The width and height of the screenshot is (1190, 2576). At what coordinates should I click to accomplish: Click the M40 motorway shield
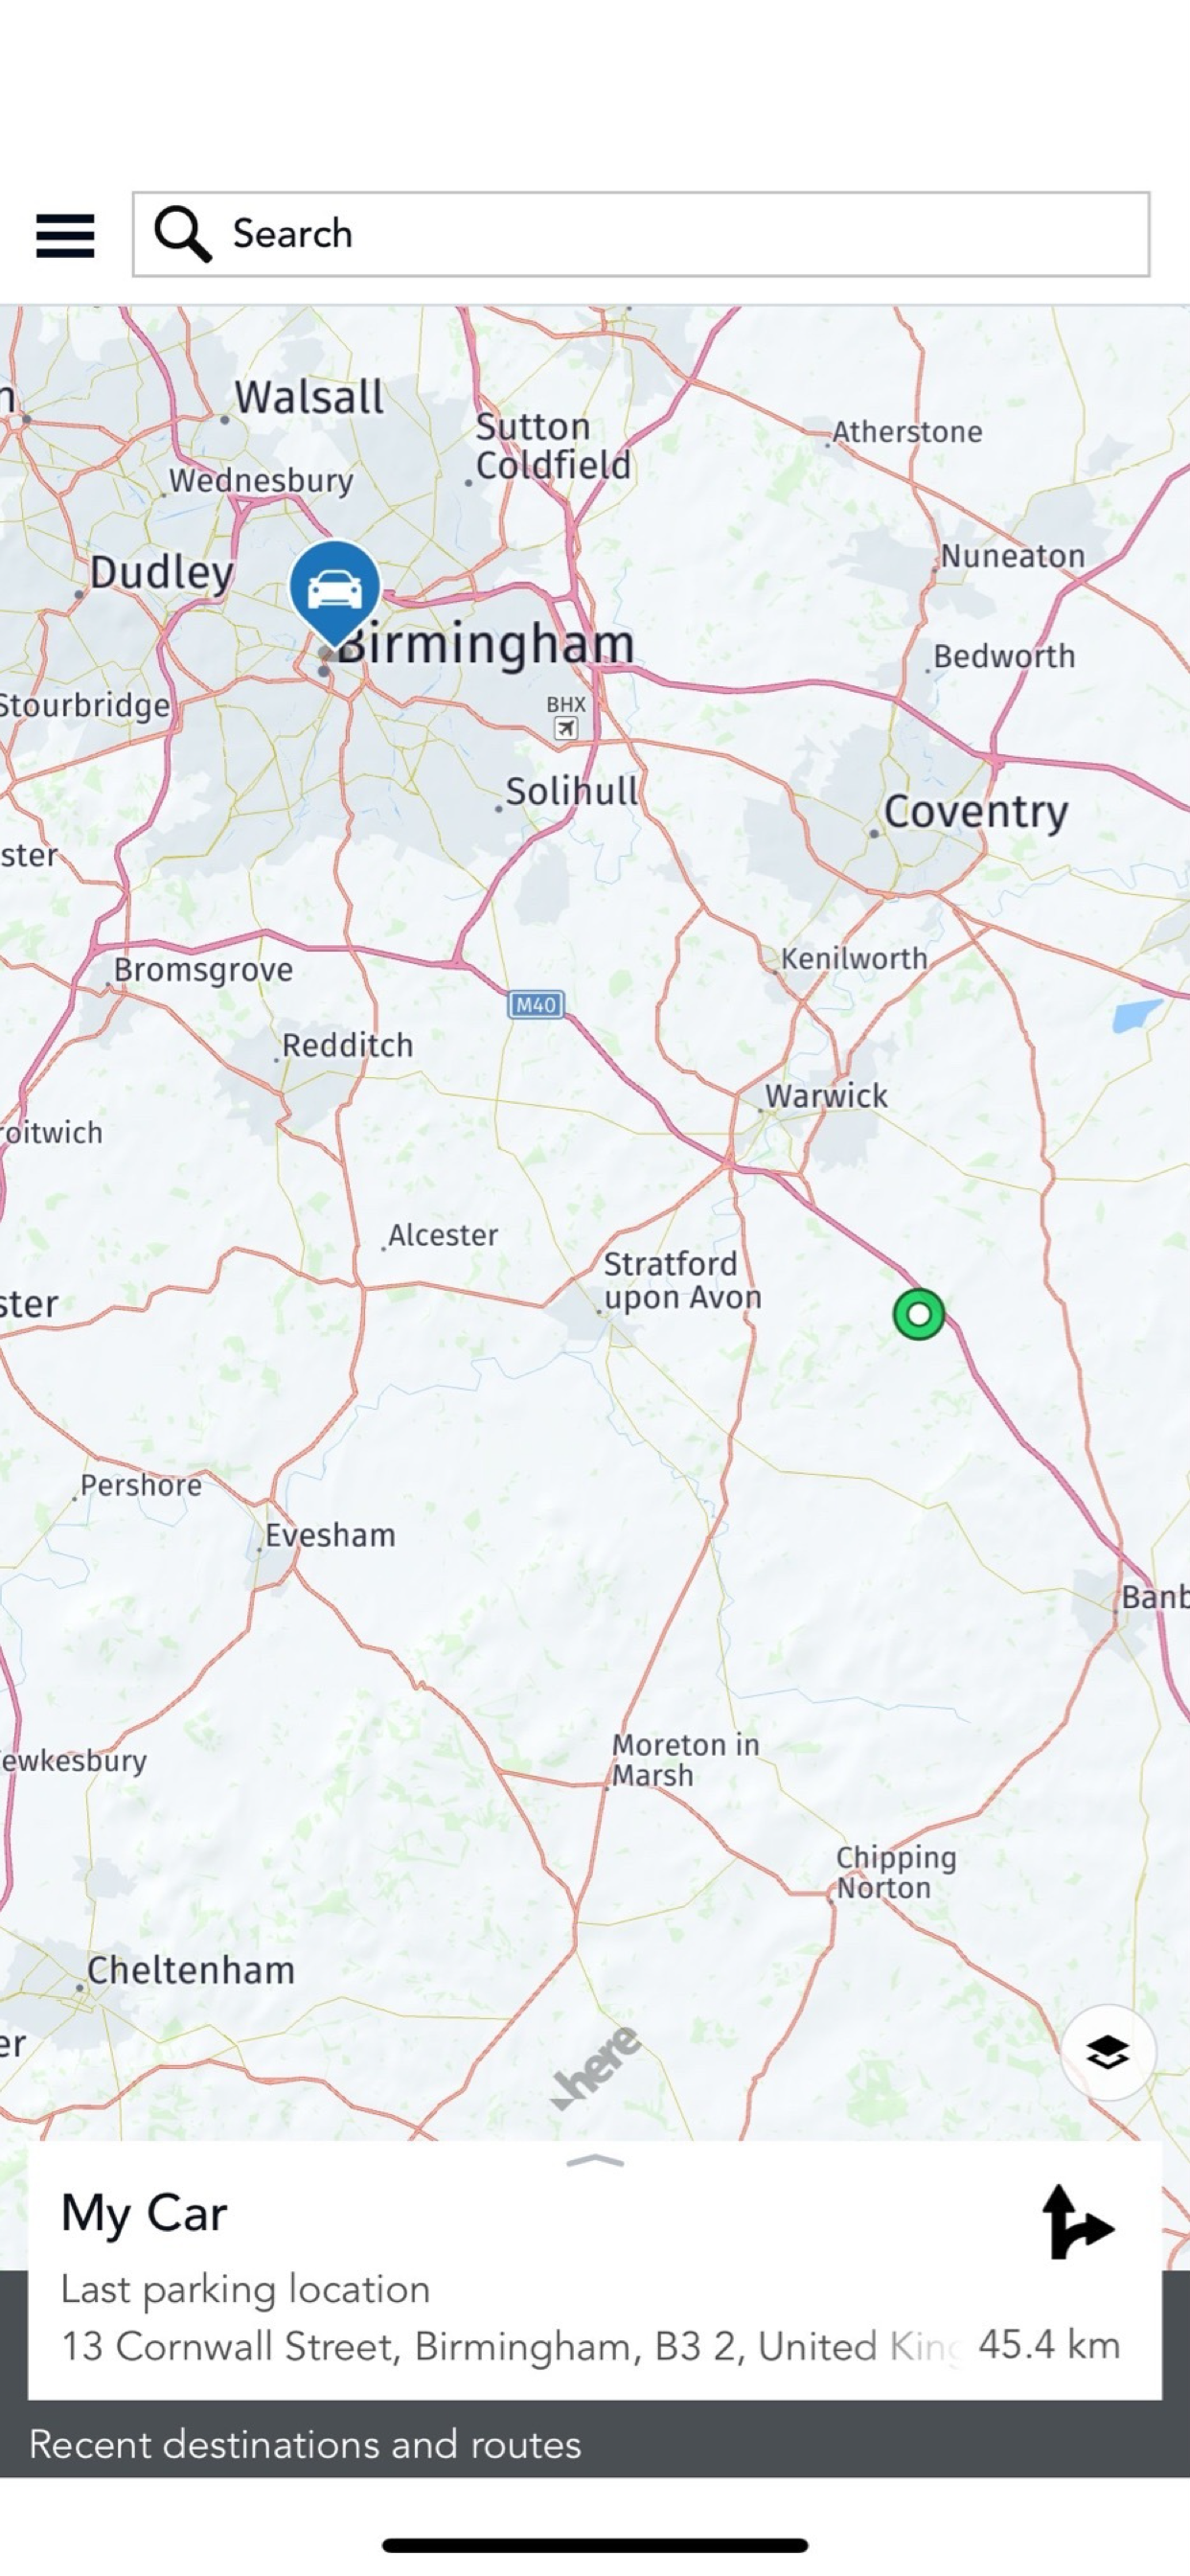[x=536, y=1005]
